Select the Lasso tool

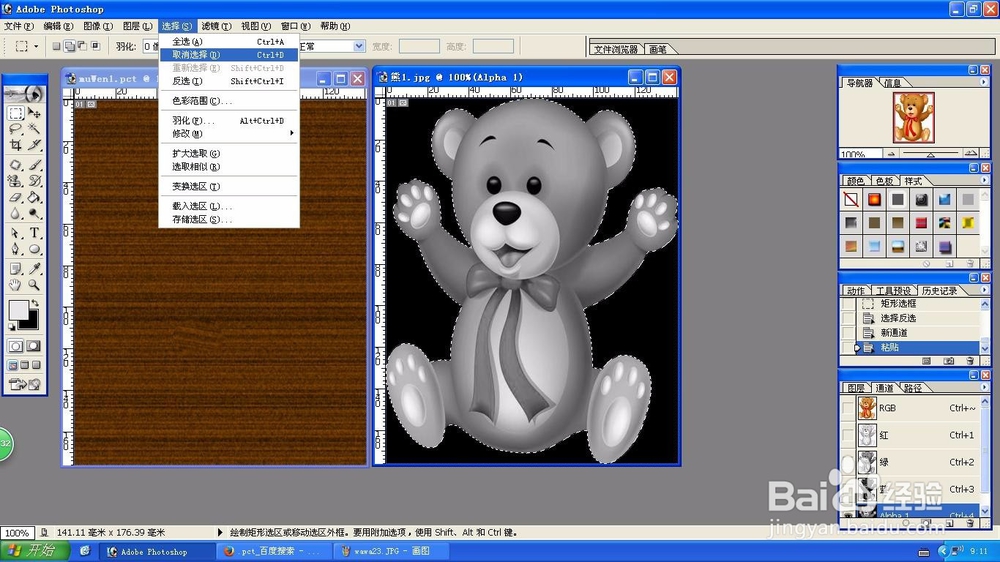click(16, 129)
